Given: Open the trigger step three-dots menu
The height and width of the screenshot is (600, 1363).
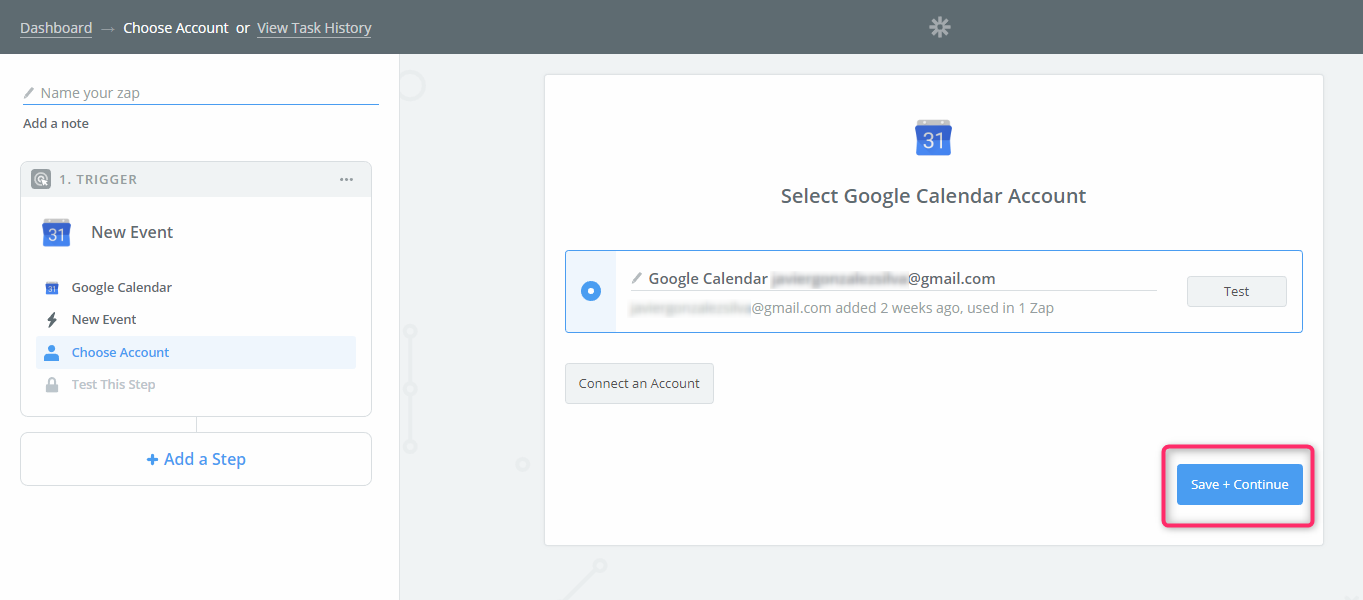Looking at the screenshot, I should 346,180.
